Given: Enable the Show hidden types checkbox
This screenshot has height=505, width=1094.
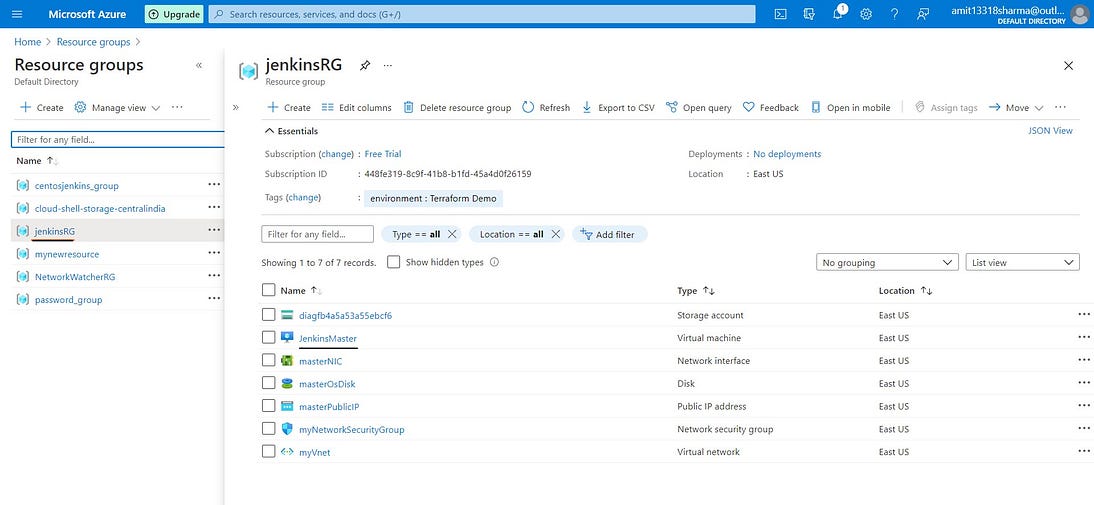Looking at the screenshot, I should pos(394,262).
